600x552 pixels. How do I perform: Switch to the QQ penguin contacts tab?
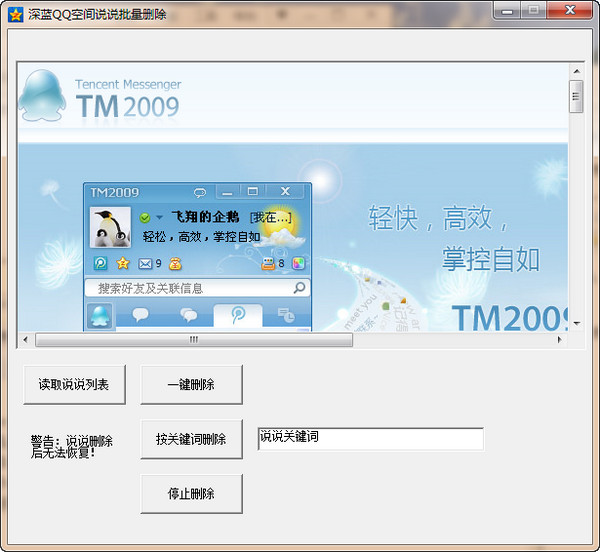pyautogui.click(x=100, y=316)
